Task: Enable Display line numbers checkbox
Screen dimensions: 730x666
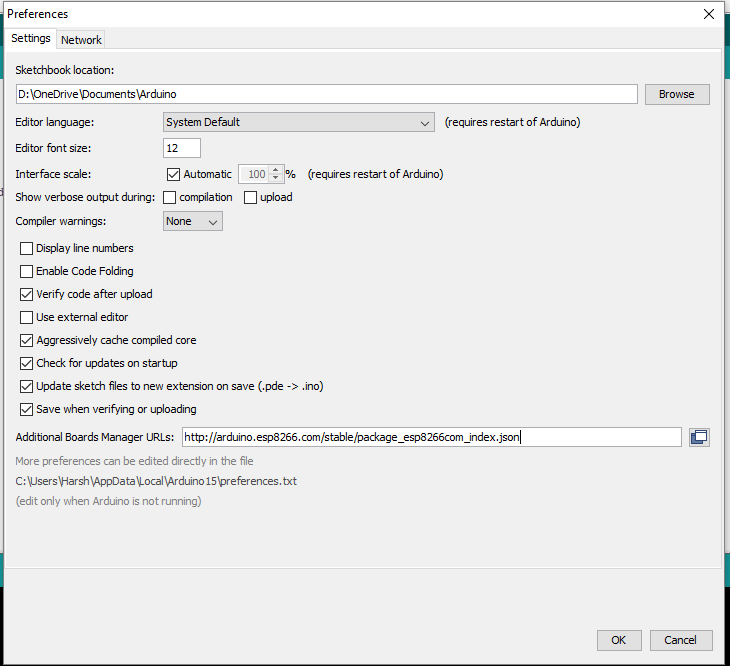Action: pyautogui.click(x=27, y=248)
